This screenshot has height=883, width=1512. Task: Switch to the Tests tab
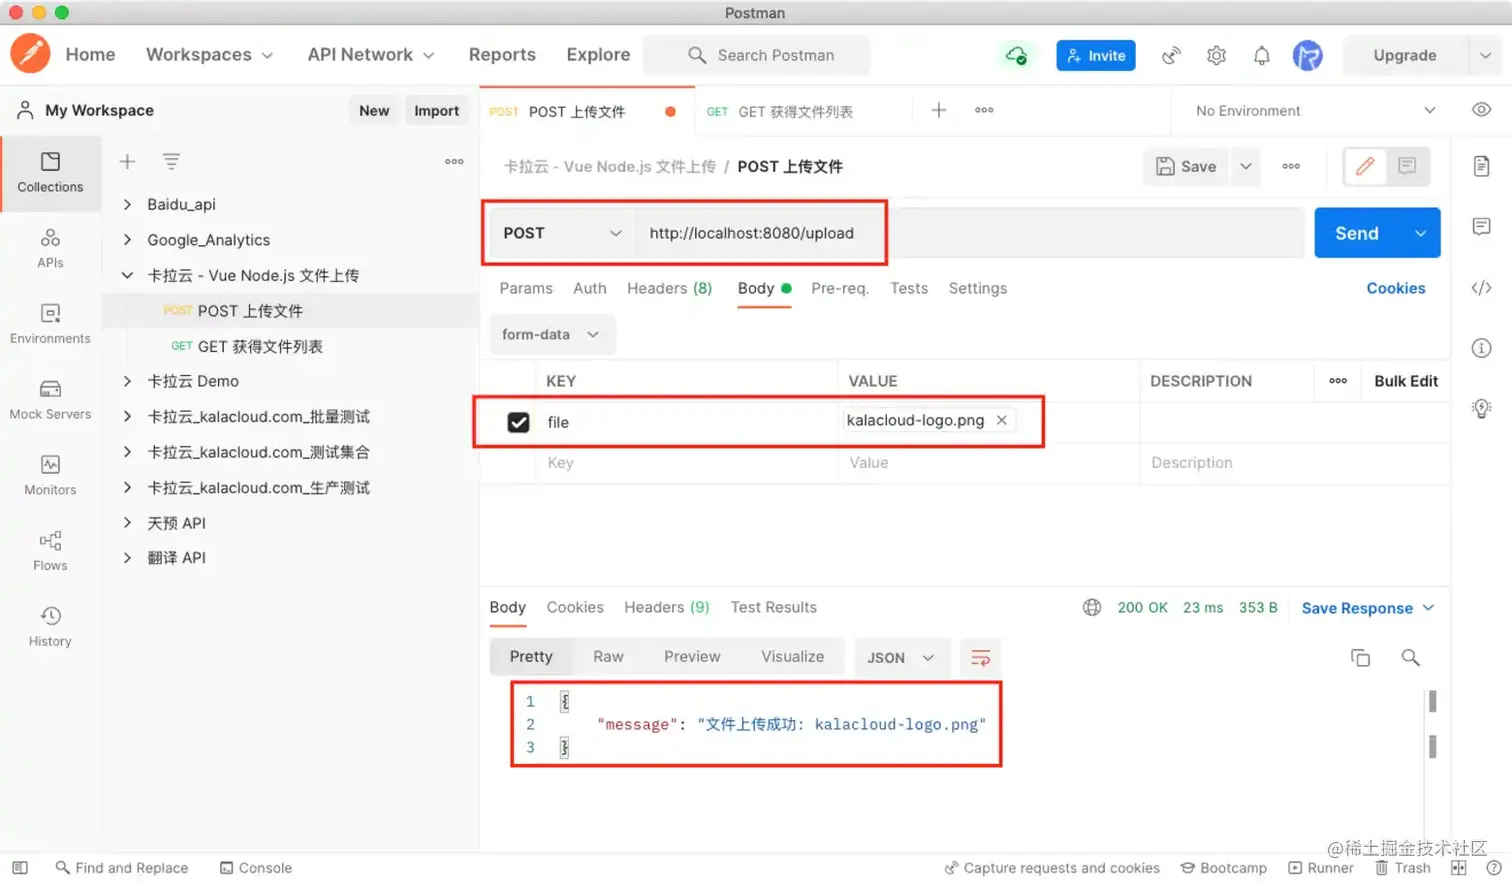point(909,288)
